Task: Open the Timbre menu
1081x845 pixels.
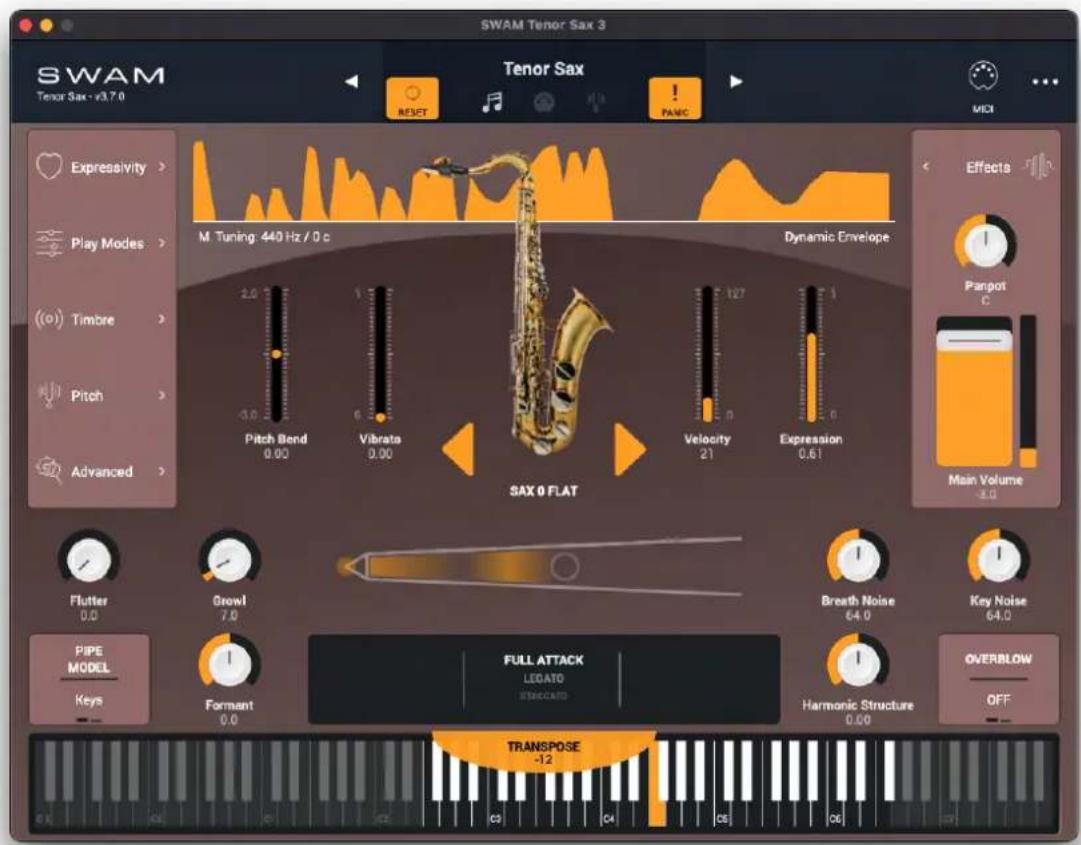Action: click(x=102, y=319)
